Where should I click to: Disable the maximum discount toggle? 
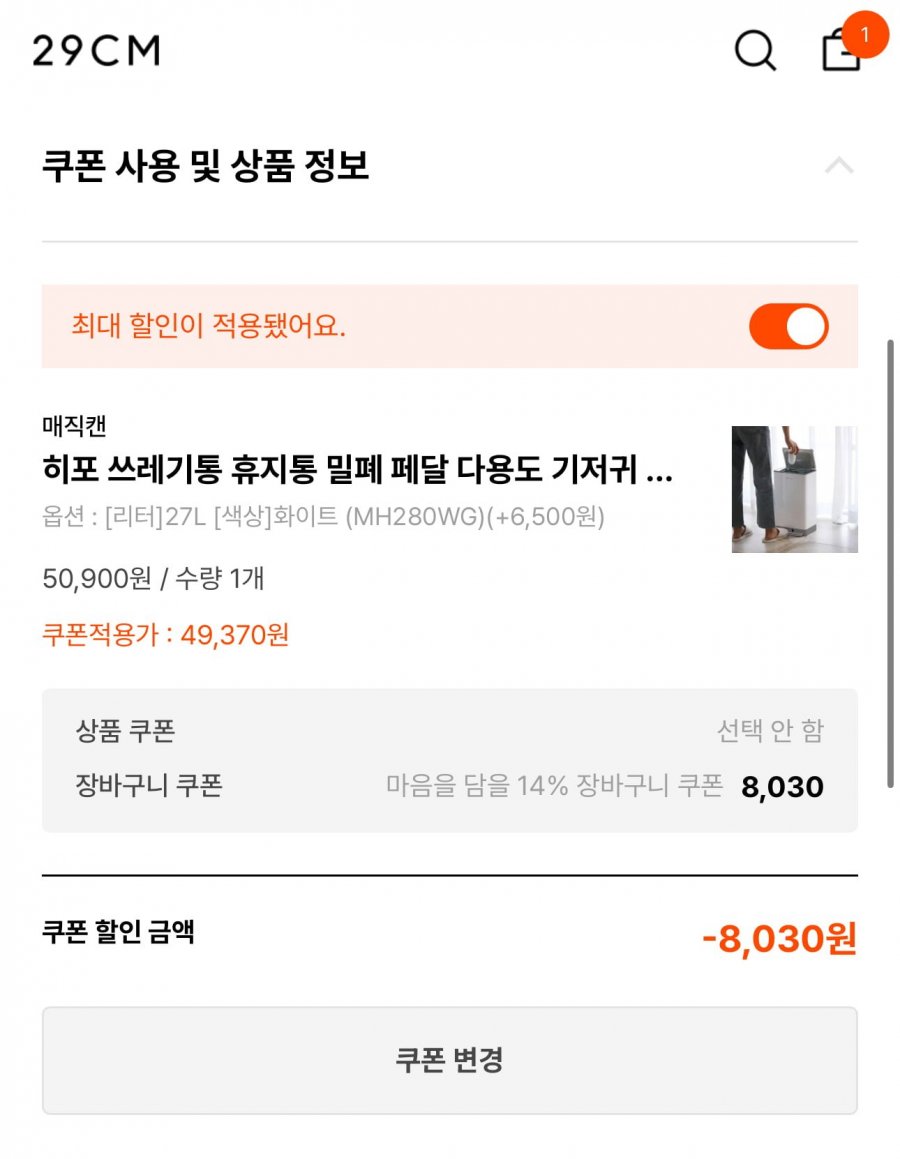click(788, 326)
